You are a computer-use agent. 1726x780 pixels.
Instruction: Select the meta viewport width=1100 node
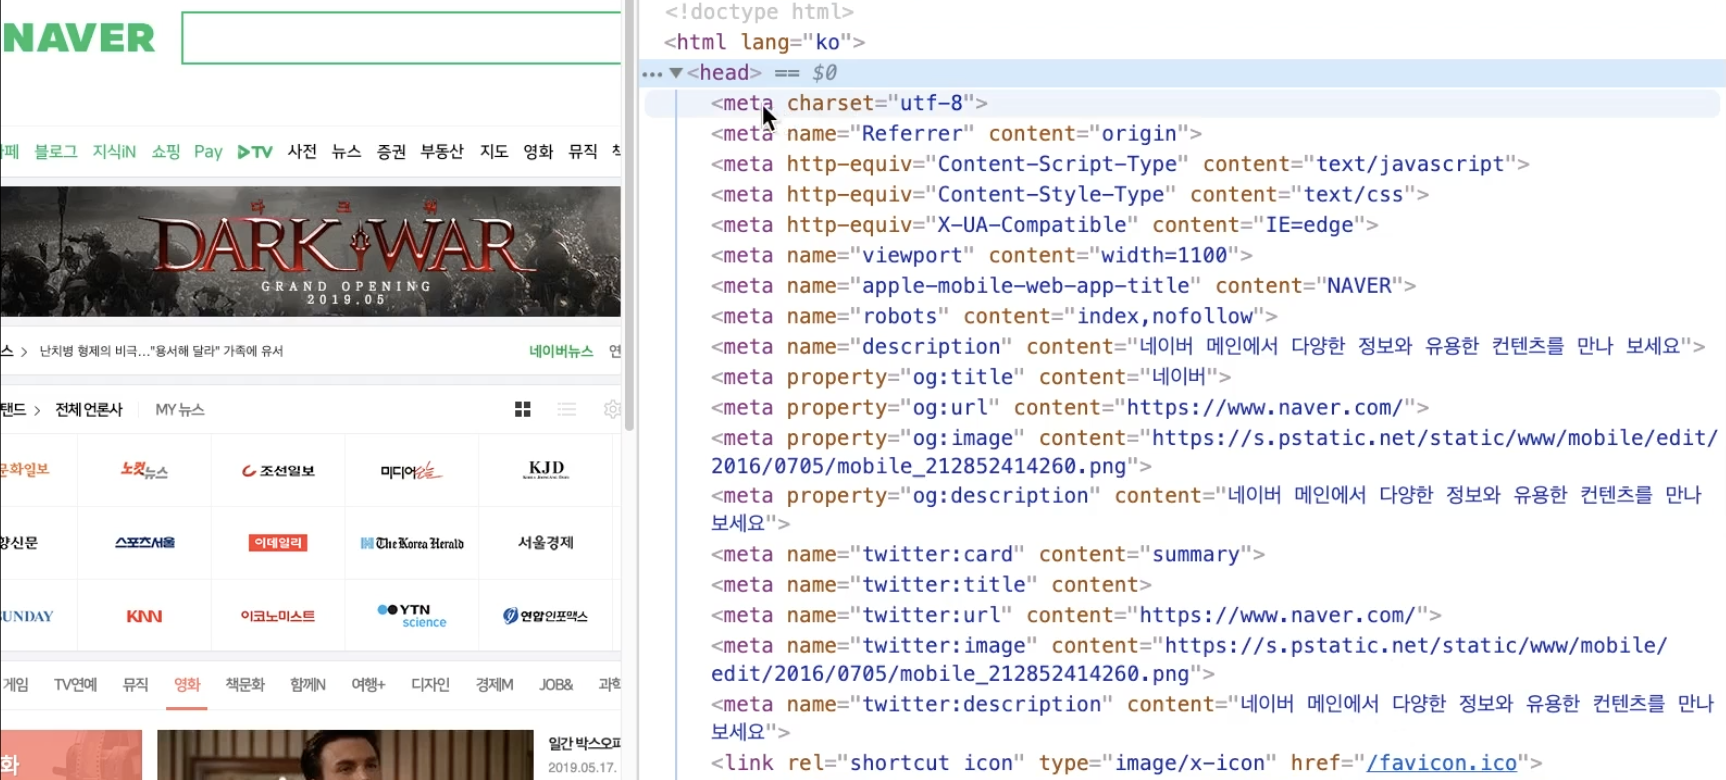(981, 256)
